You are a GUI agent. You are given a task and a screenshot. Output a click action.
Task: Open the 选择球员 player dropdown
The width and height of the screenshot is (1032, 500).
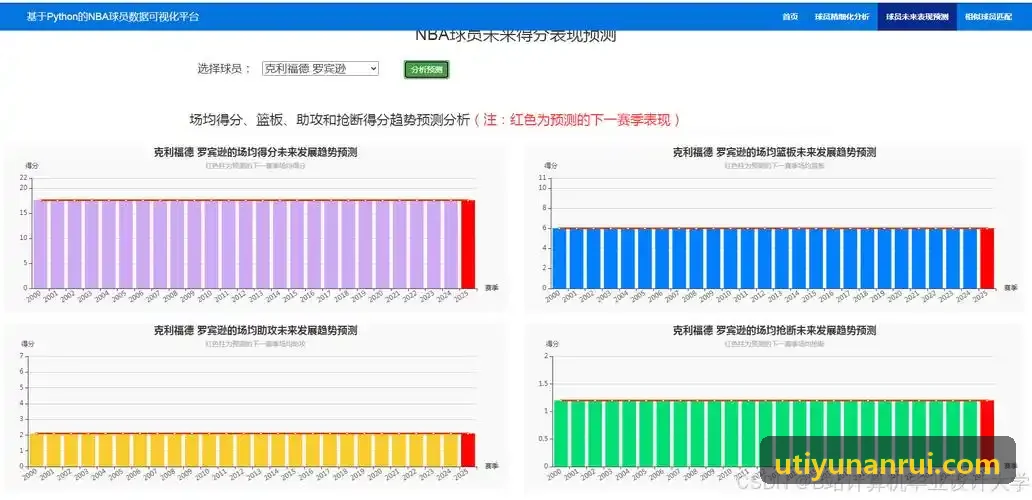pos(321,68)
